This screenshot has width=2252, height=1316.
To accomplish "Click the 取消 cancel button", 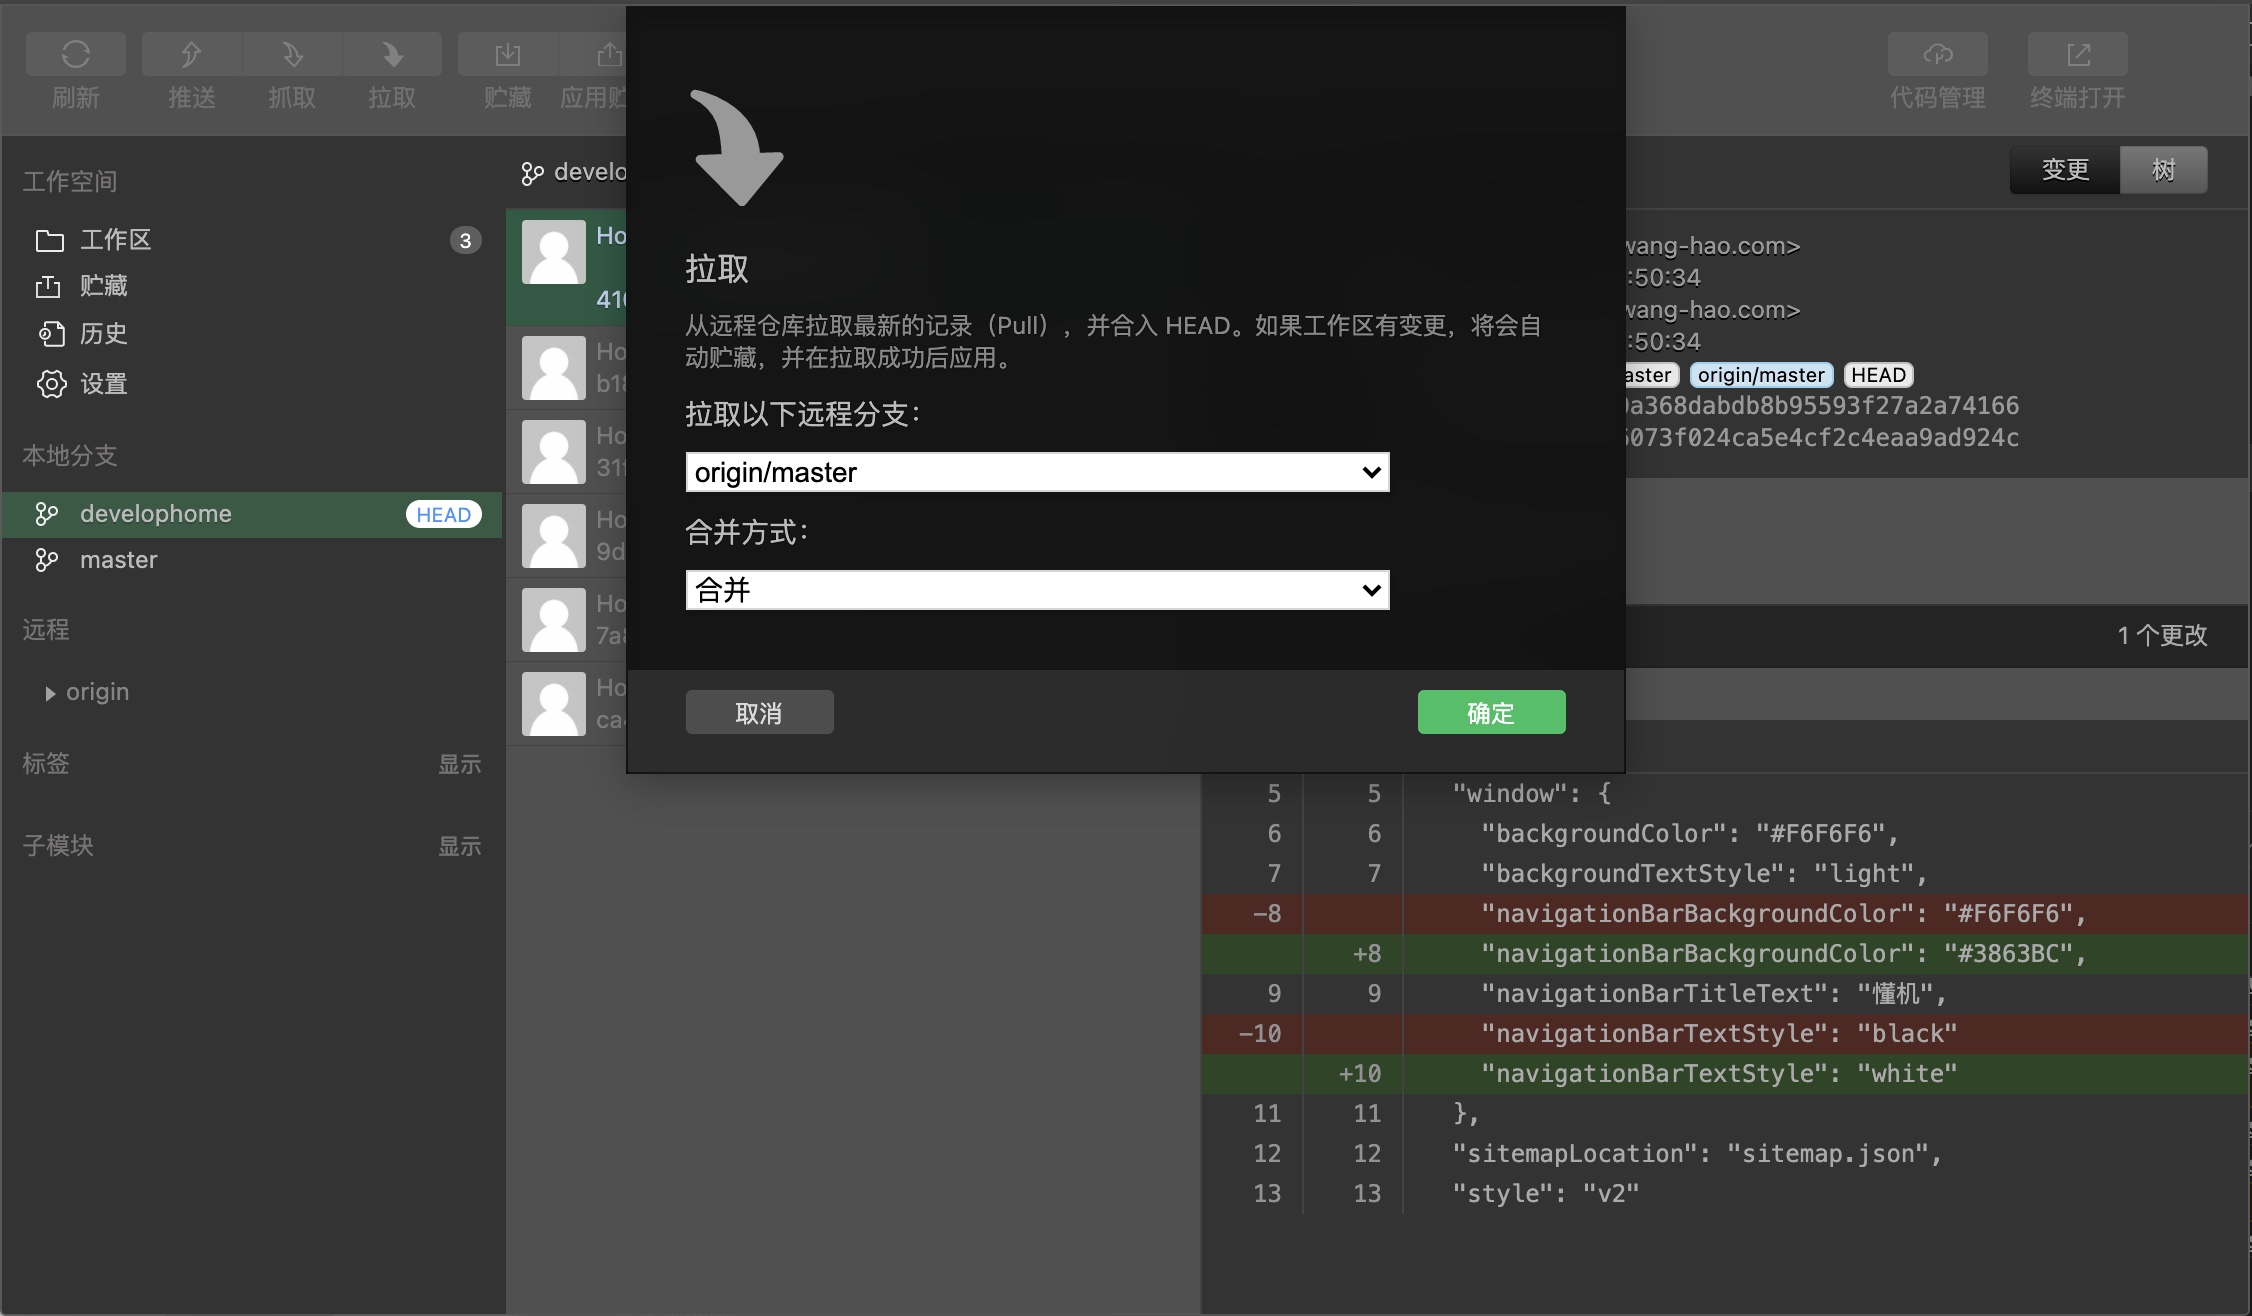I will coord(759,712).
